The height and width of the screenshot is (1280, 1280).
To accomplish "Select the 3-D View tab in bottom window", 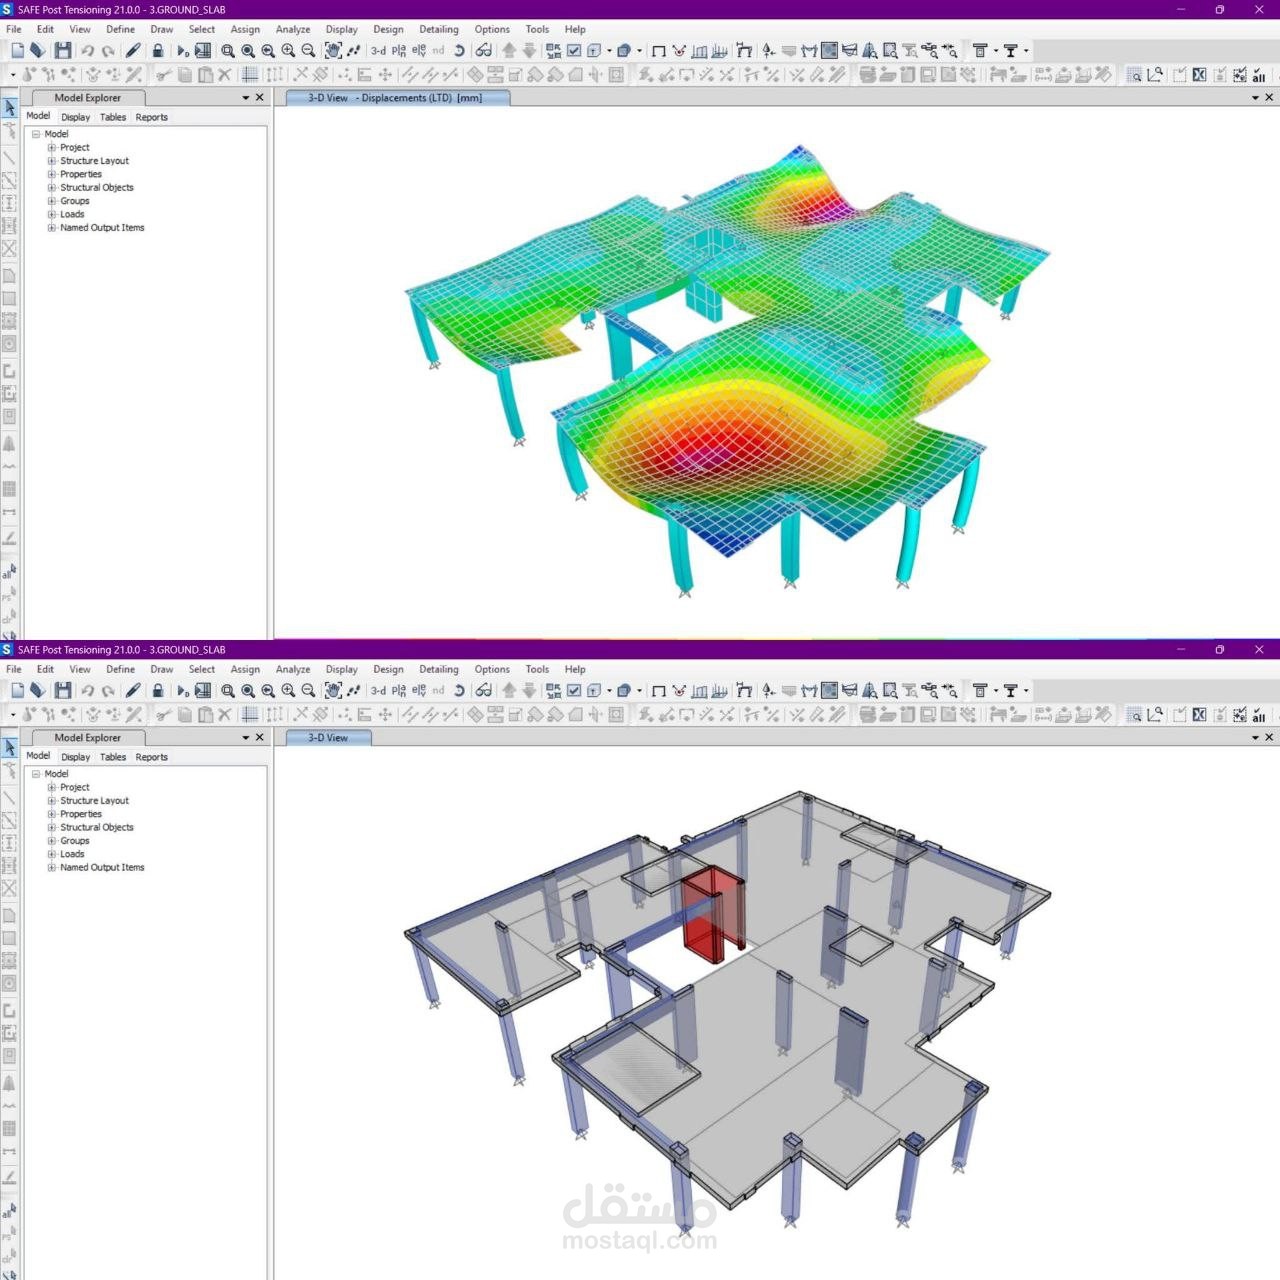I will point(328,738).
